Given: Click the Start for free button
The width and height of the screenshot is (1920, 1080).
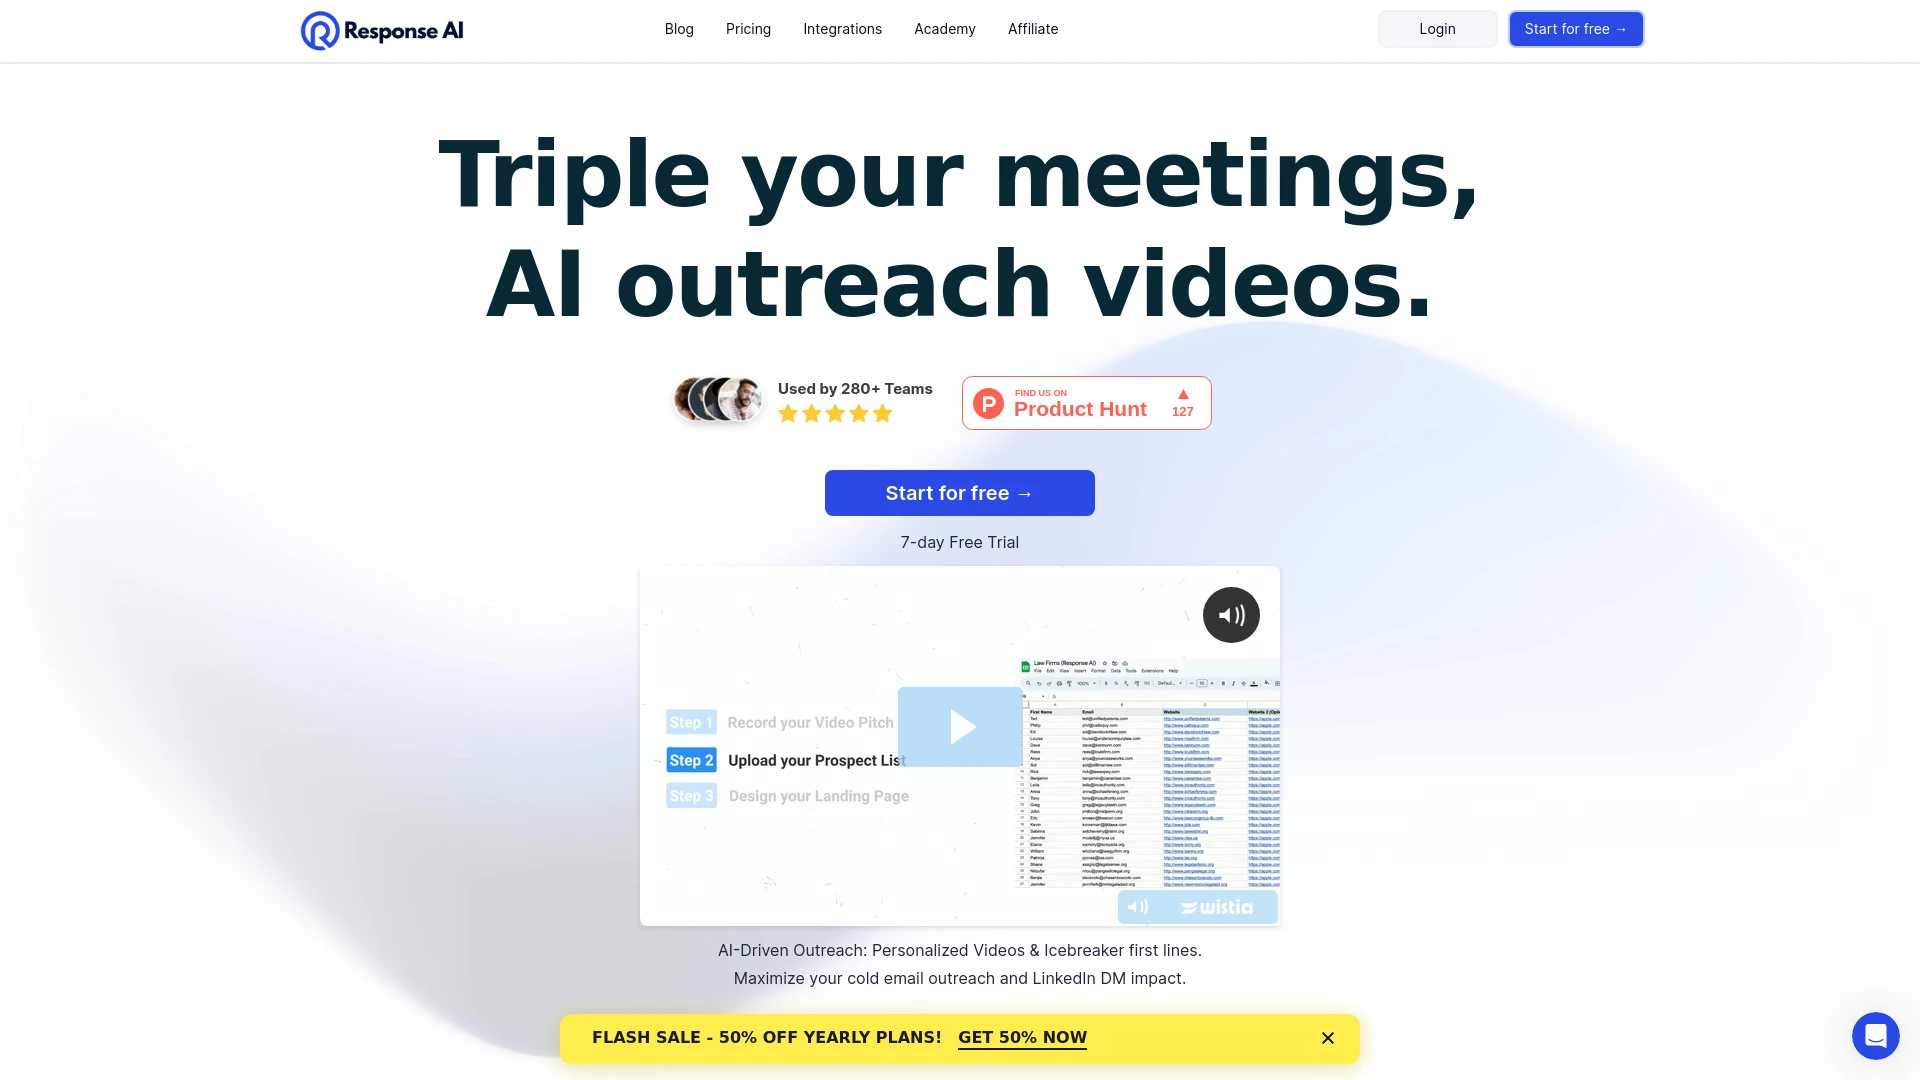Looking at the screenshot, I should [960, 493].
